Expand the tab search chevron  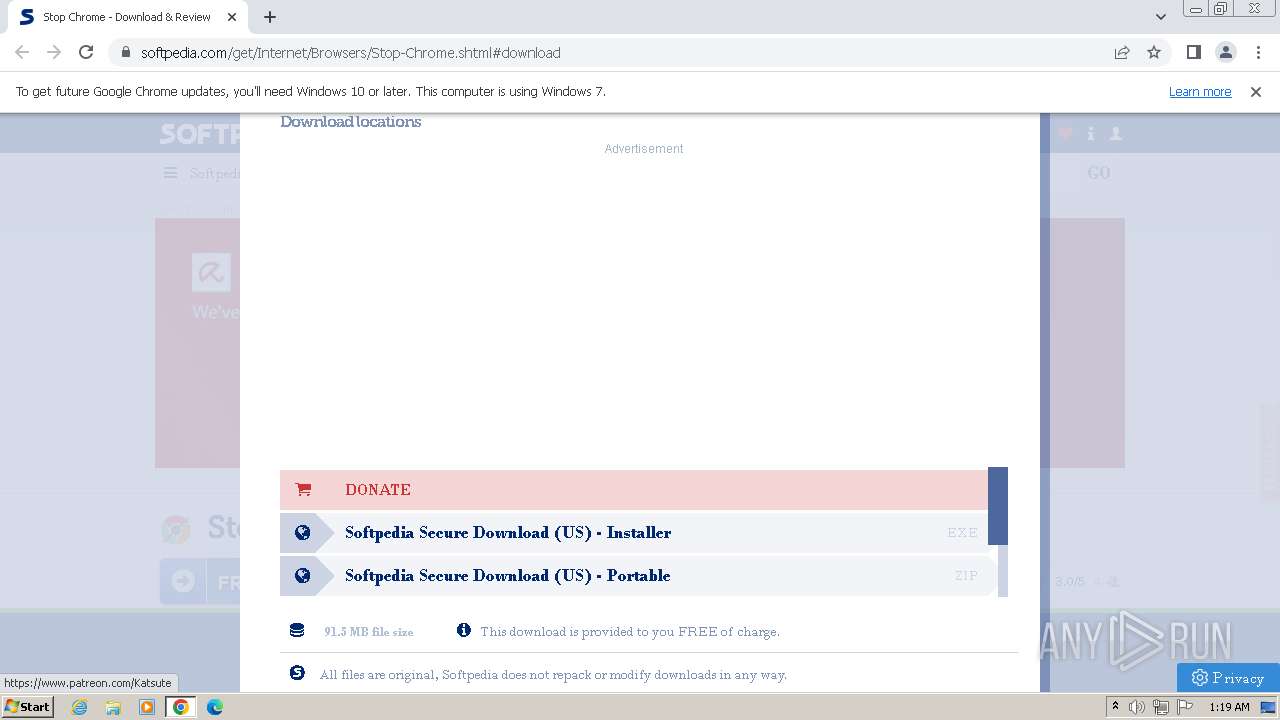[x=1161, y=17]
